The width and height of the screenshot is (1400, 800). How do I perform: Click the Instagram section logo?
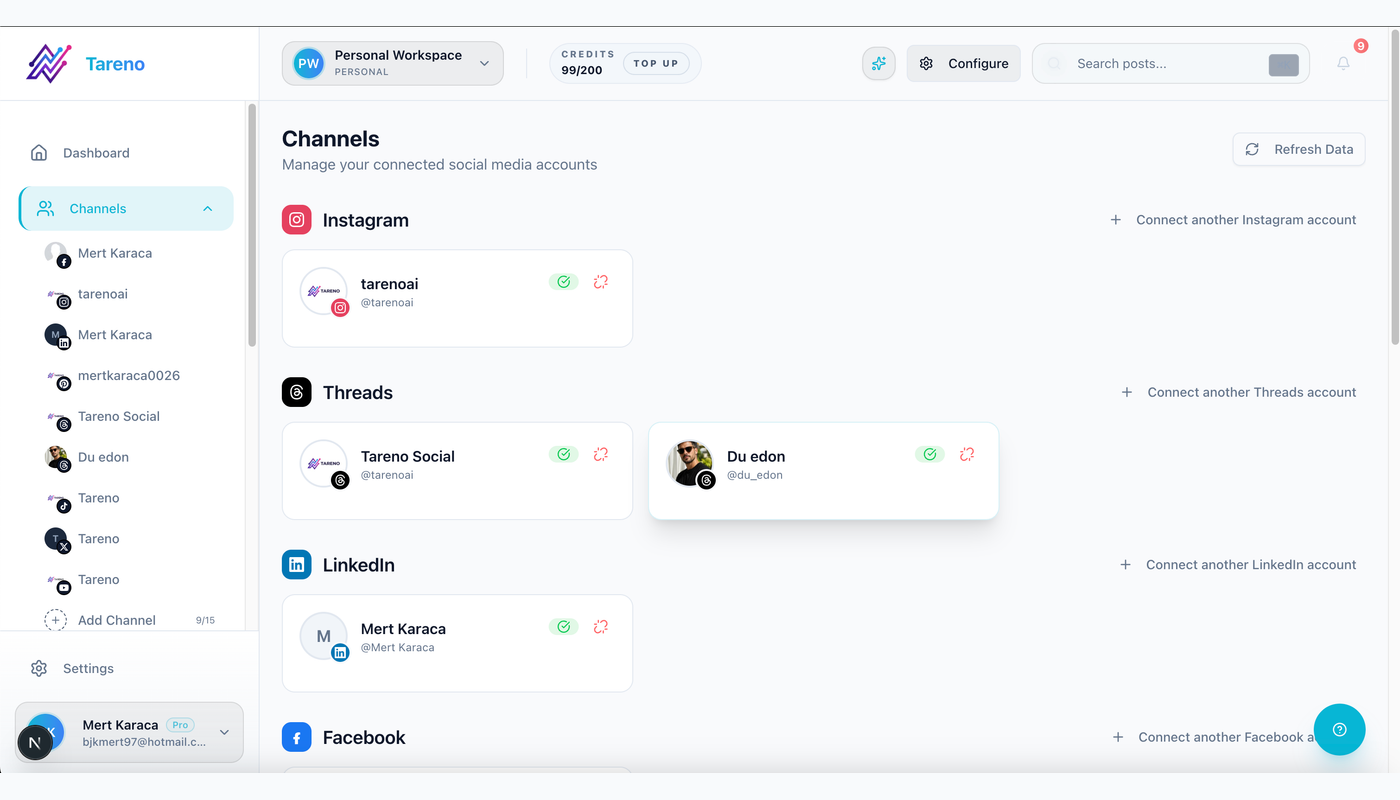point(297,220)
